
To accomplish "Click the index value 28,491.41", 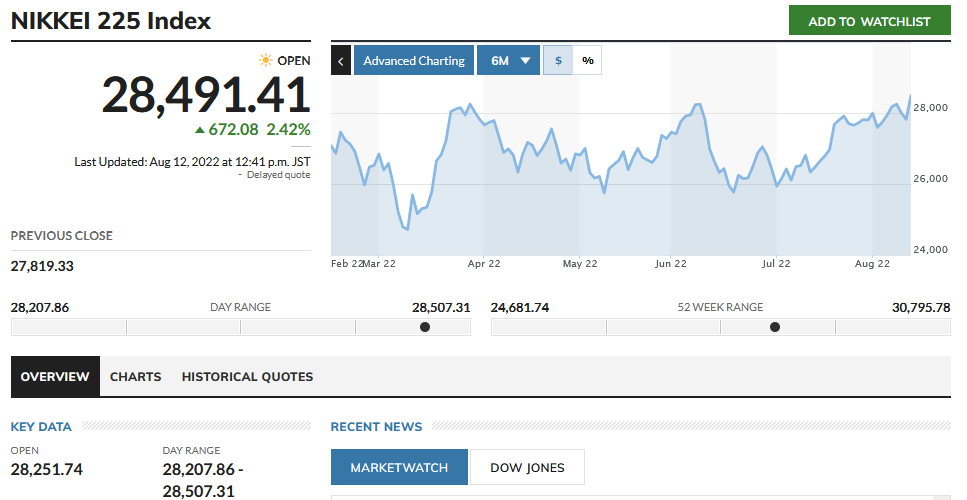I will (206, 95).
